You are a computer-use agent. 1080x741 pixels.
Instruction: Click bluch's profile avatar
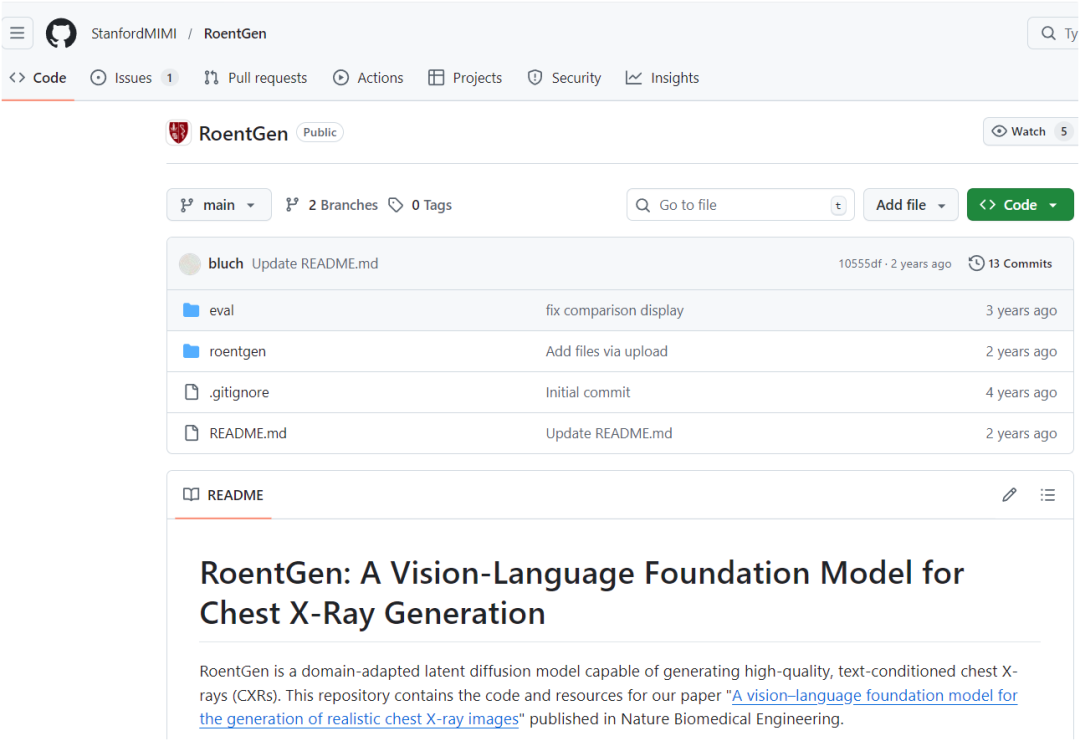click(x=189, y=264)
